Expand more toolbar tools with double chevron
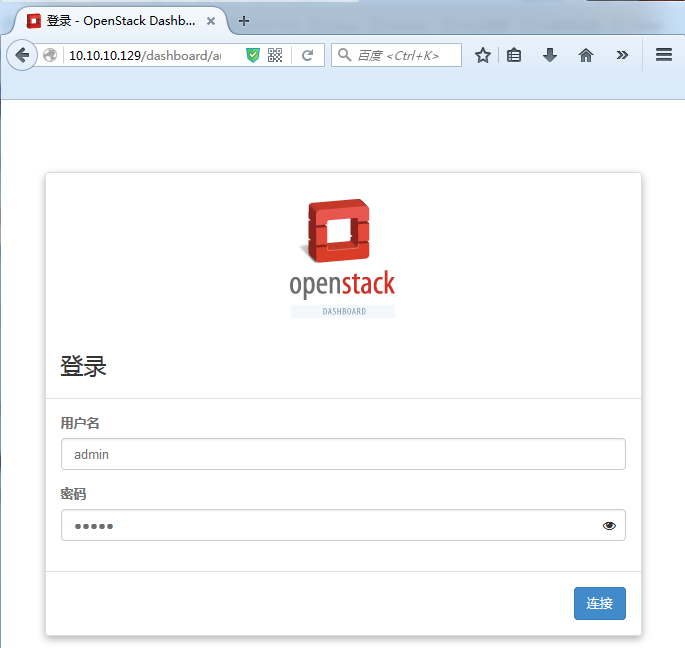 coord(622,55)
